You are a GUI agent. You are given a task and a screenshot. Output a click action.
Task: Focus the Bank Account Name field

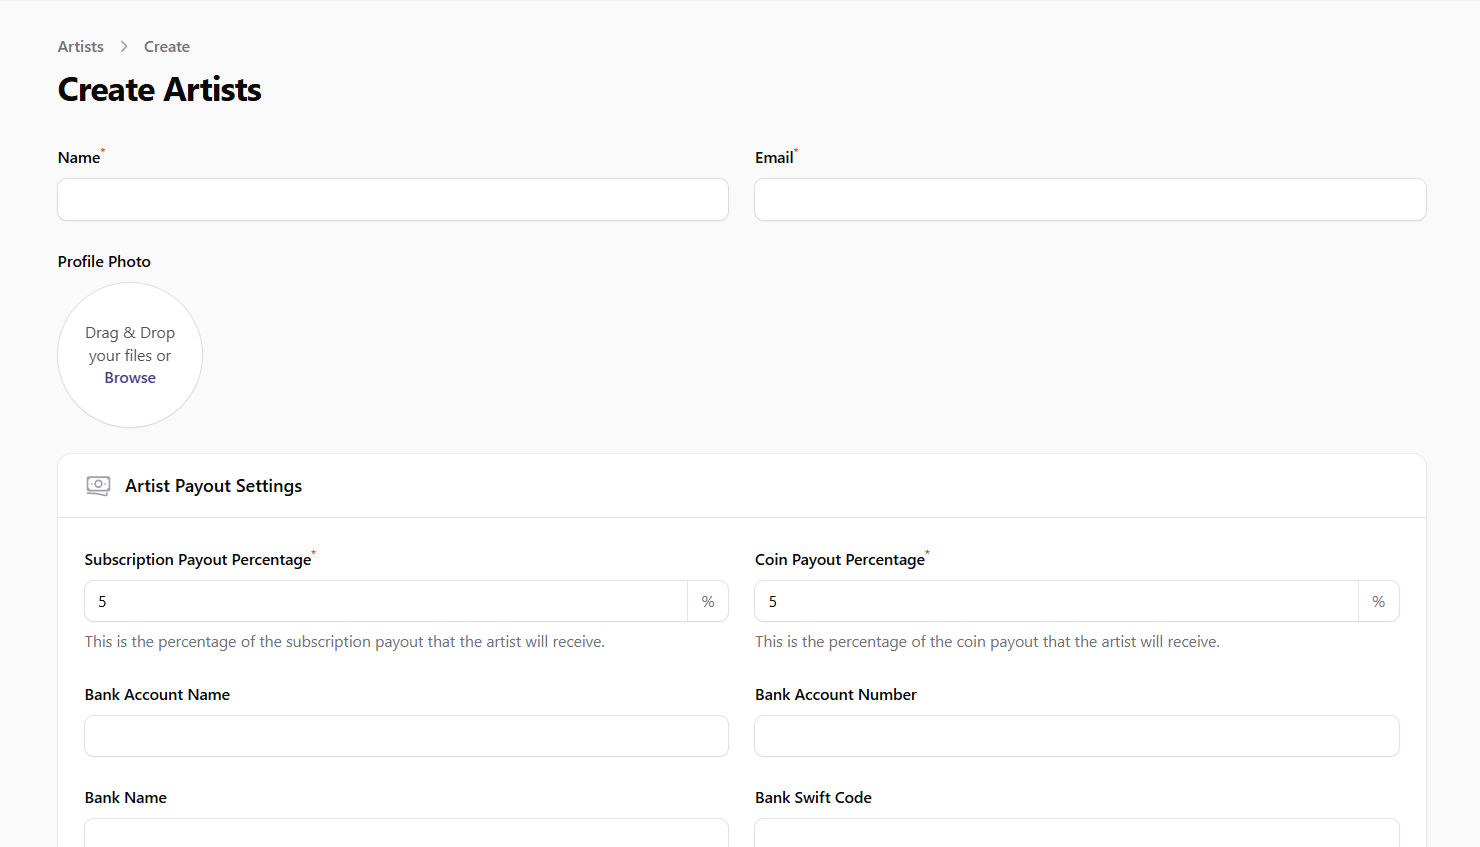(406, 736)
